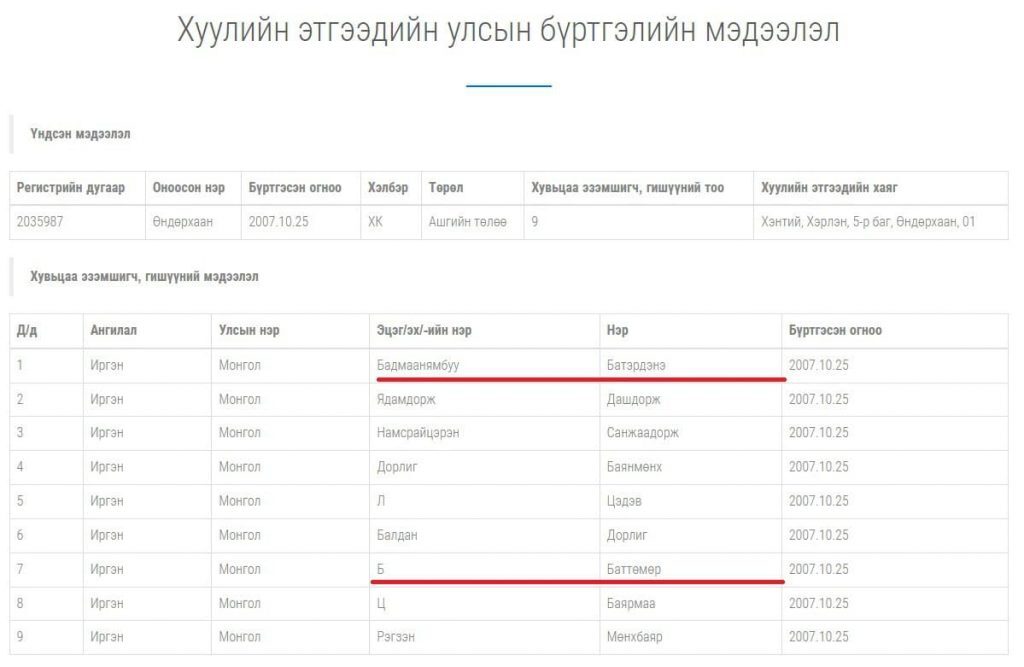Select 'Мөнхбаяр' in the last row
1024x667 pixels.
pos(634,637)
